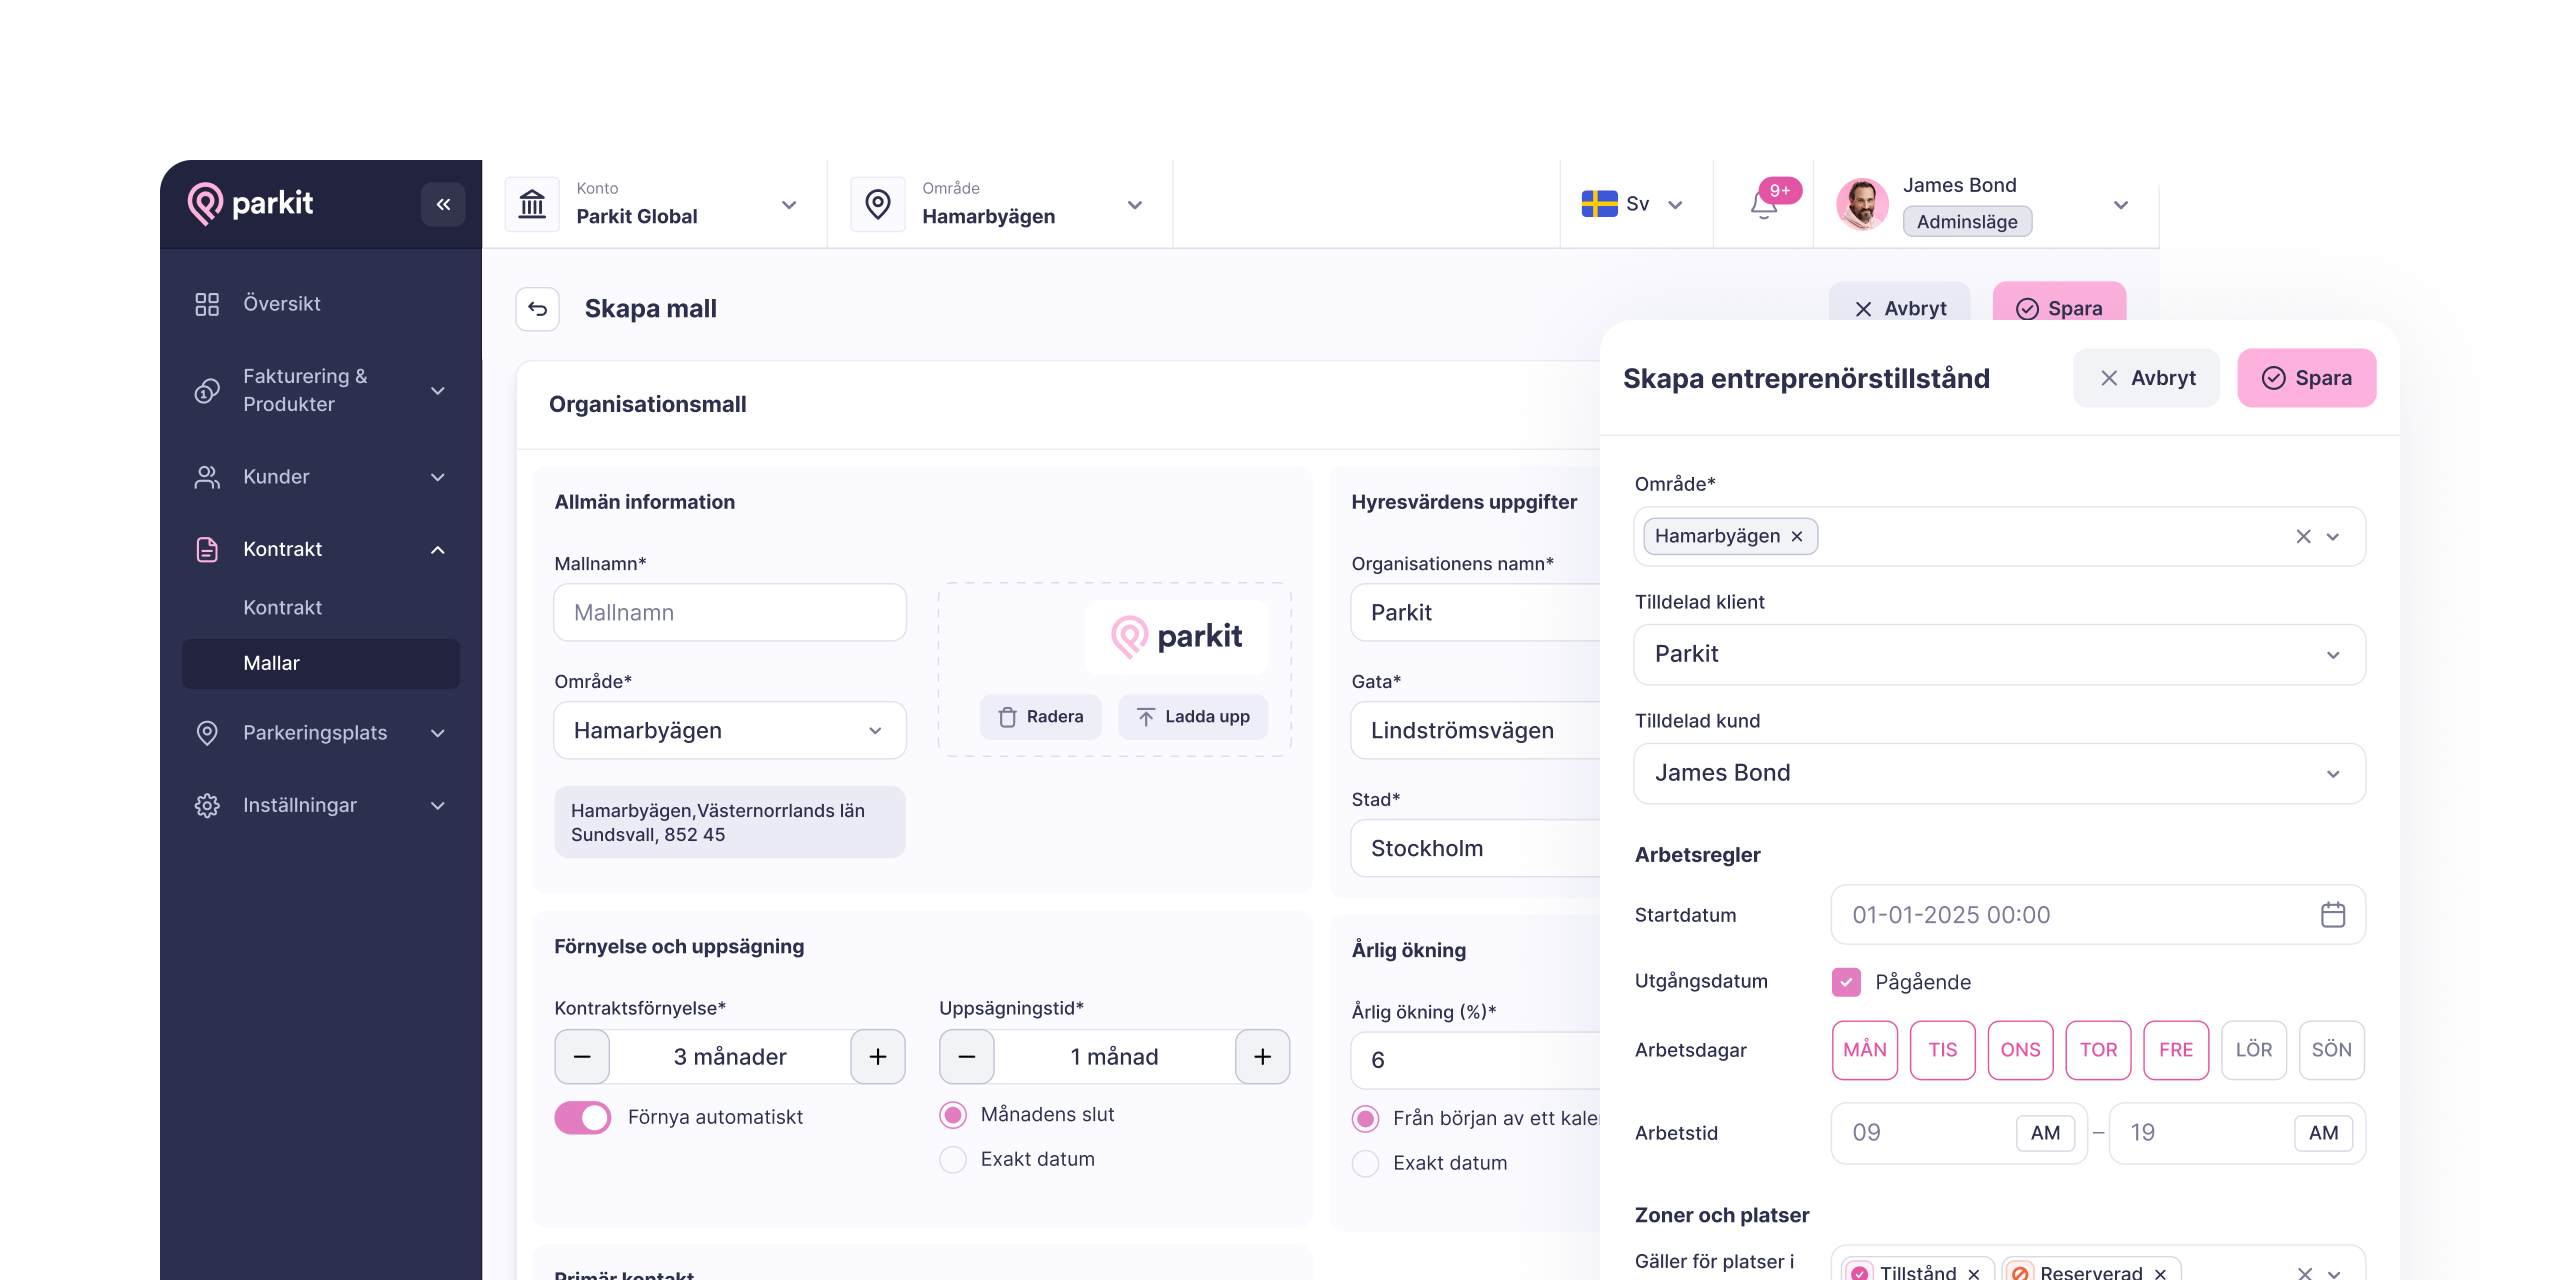Click Spara in the entreprenörstillstånd panel
The image size is (2560, 1280).
point(2306,378)
